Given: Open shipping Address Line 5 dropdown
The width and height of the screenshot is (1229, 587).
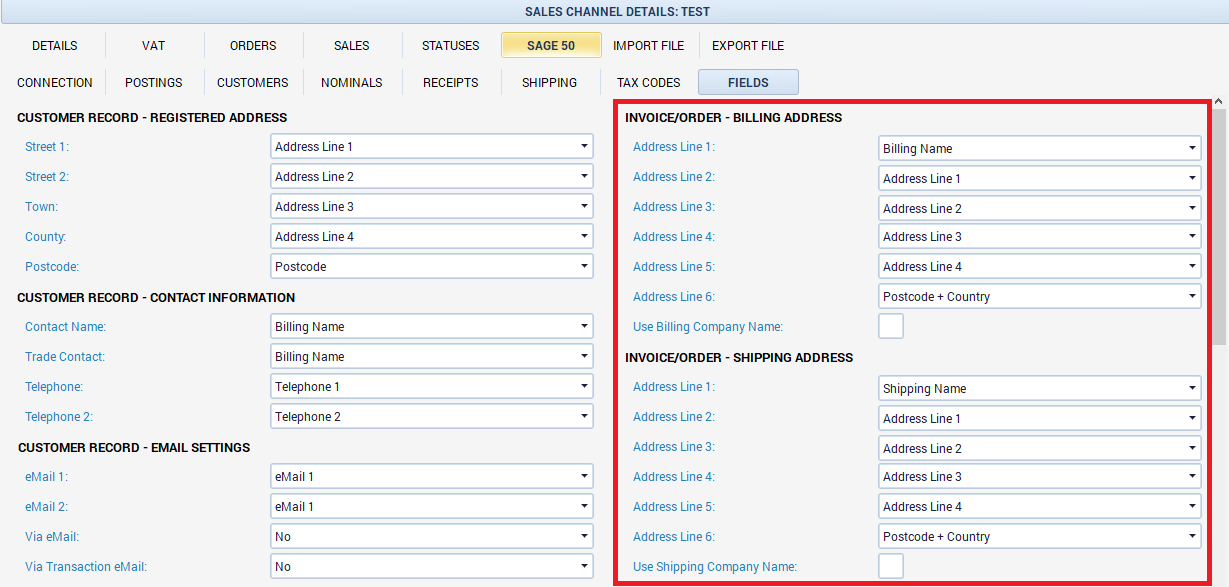Looking at the screenshot, I should coord(1040,507).
